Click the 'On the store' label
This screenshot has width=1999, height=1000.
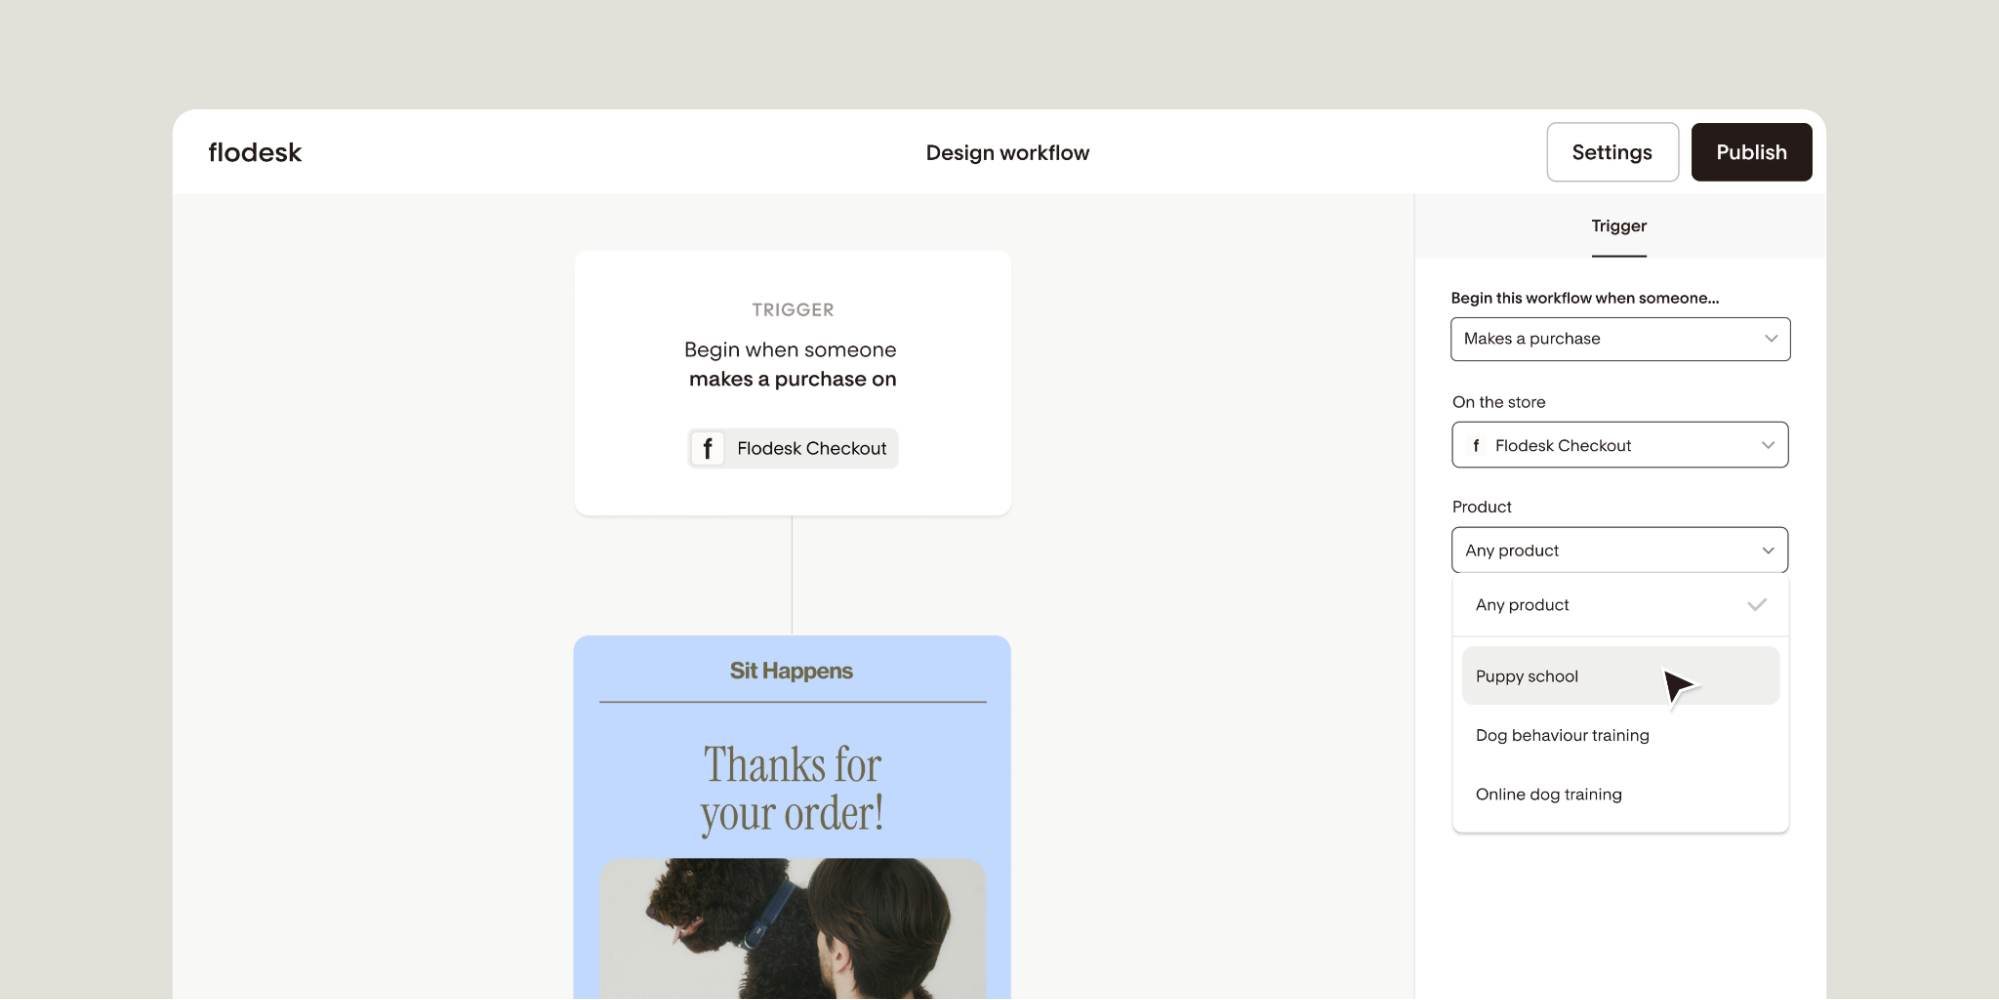coord(1499,402)
